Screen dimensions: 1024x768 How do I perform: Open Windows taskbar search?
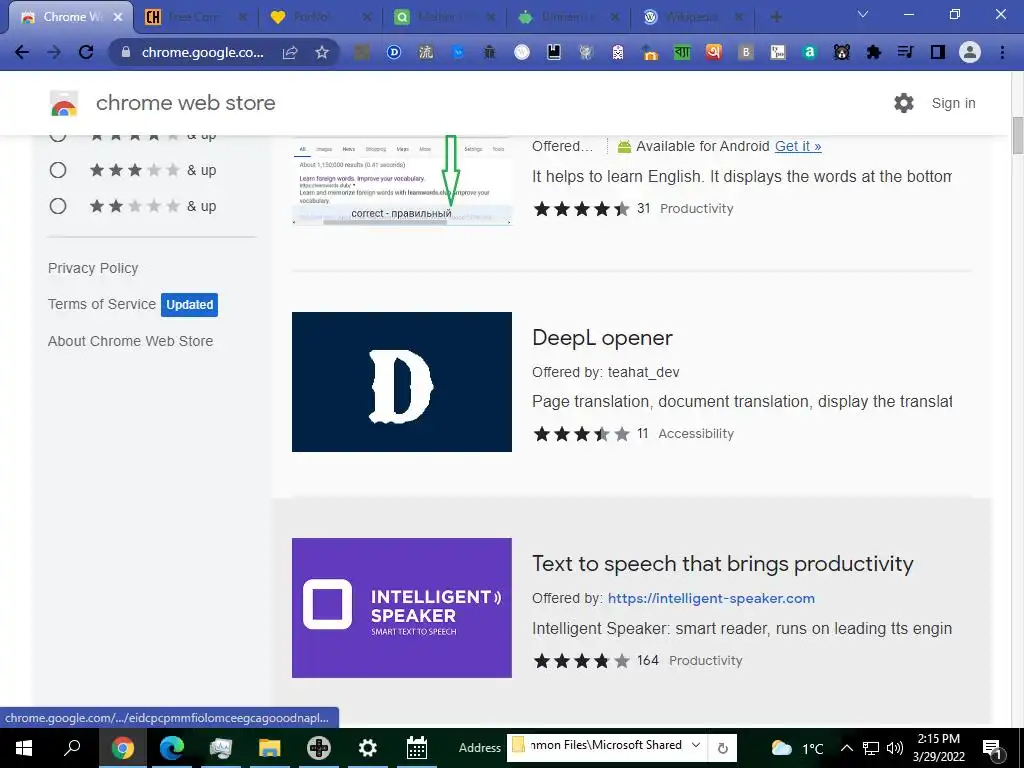(x=72, y=748)
